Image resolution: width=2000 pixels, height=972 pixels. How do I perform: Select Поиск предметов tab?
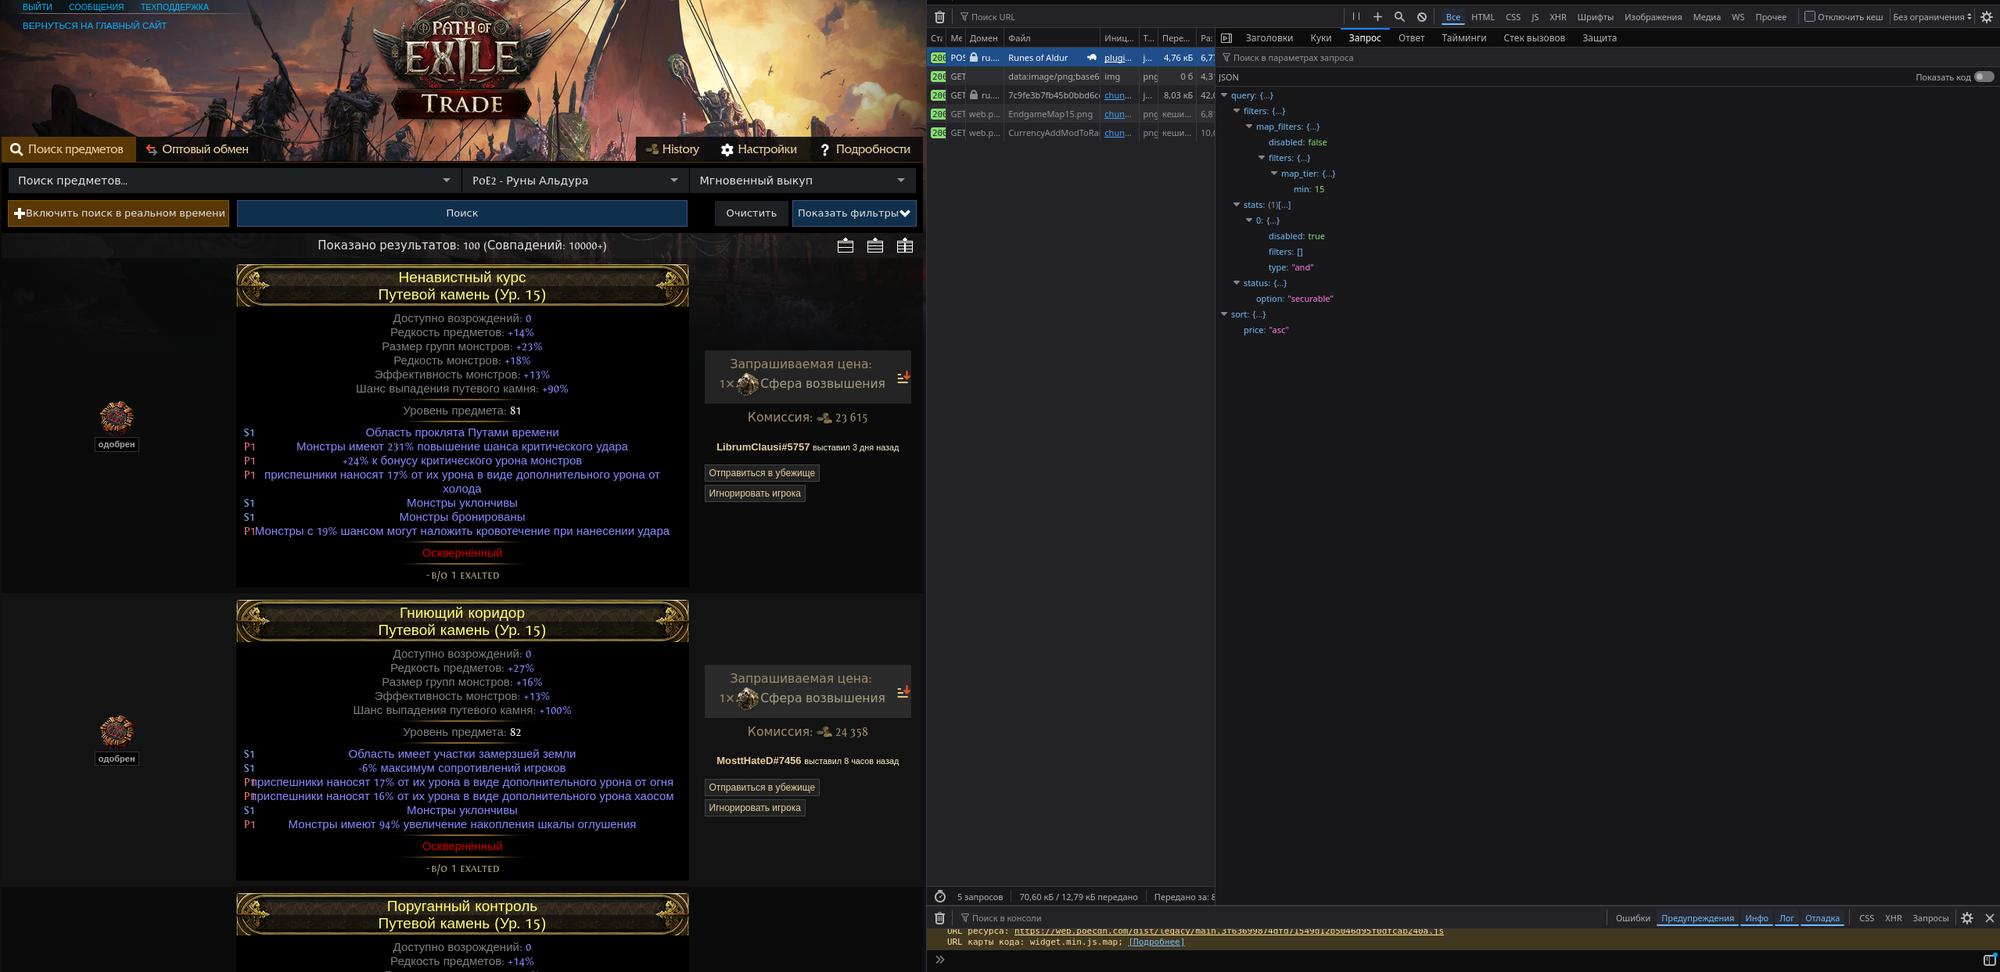(67, 149)
